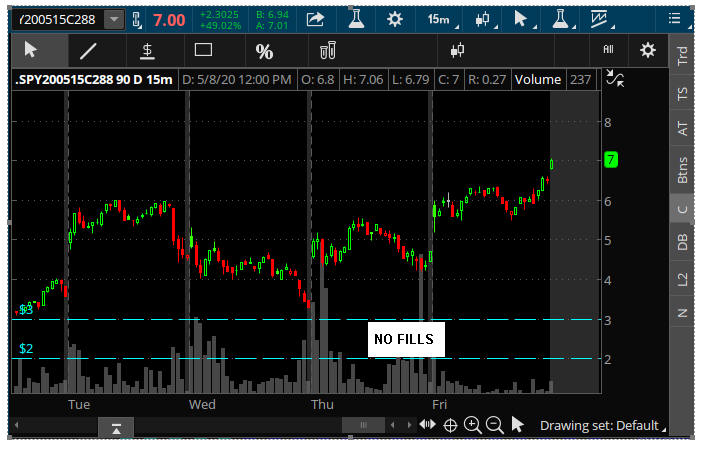Select the price level dollar tool
The width and height of the screenshot is (704, 454).
[147, 51]
